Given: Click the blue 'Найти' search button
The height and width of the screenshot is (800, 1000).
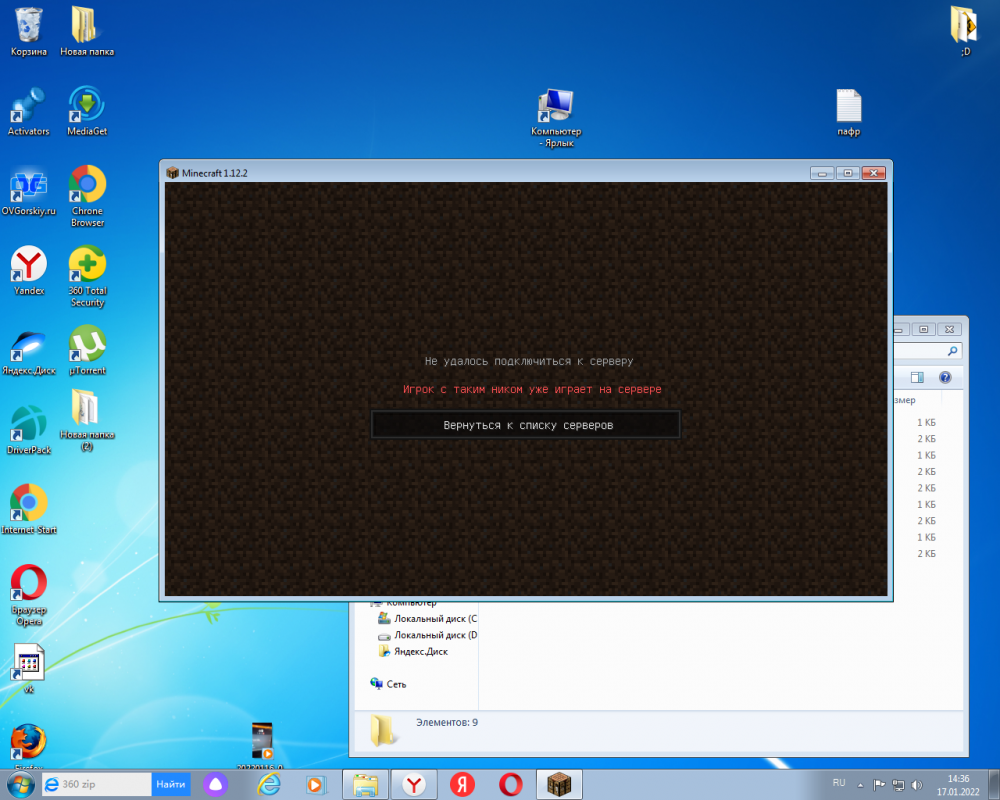Looking at the screenshot, I should (170, 784).
